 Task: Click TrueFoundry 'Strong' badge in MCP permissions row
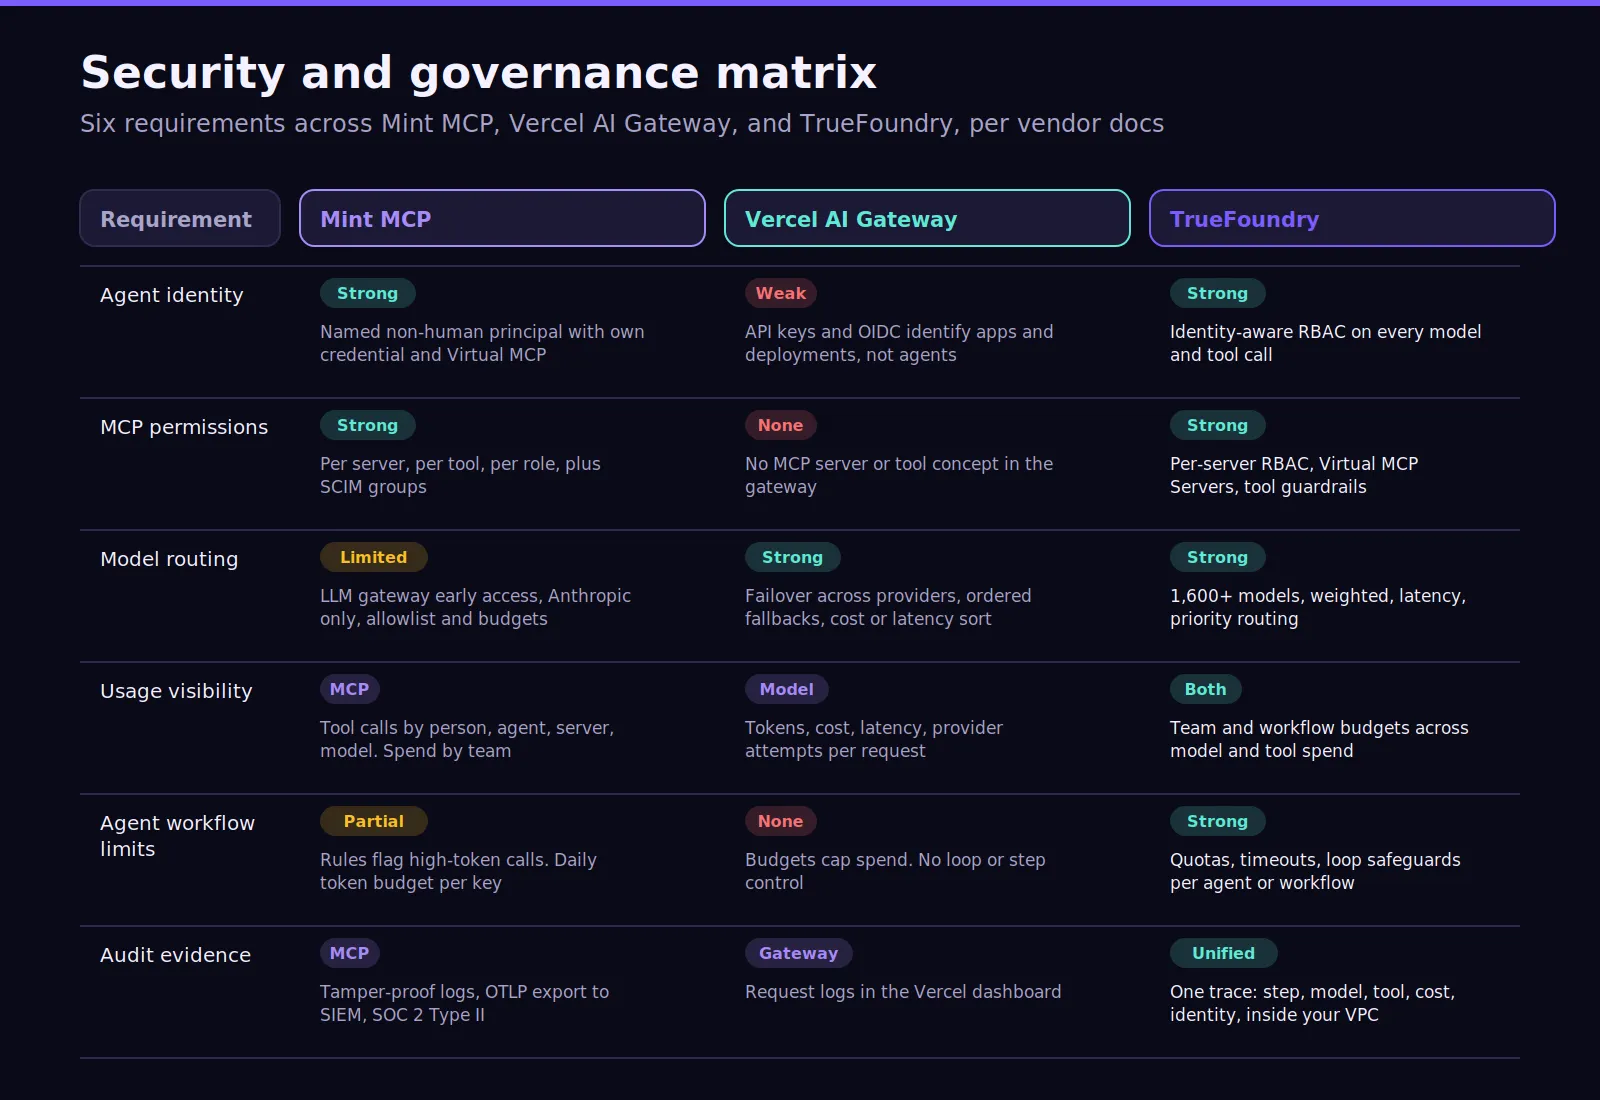click(1217, 425)
